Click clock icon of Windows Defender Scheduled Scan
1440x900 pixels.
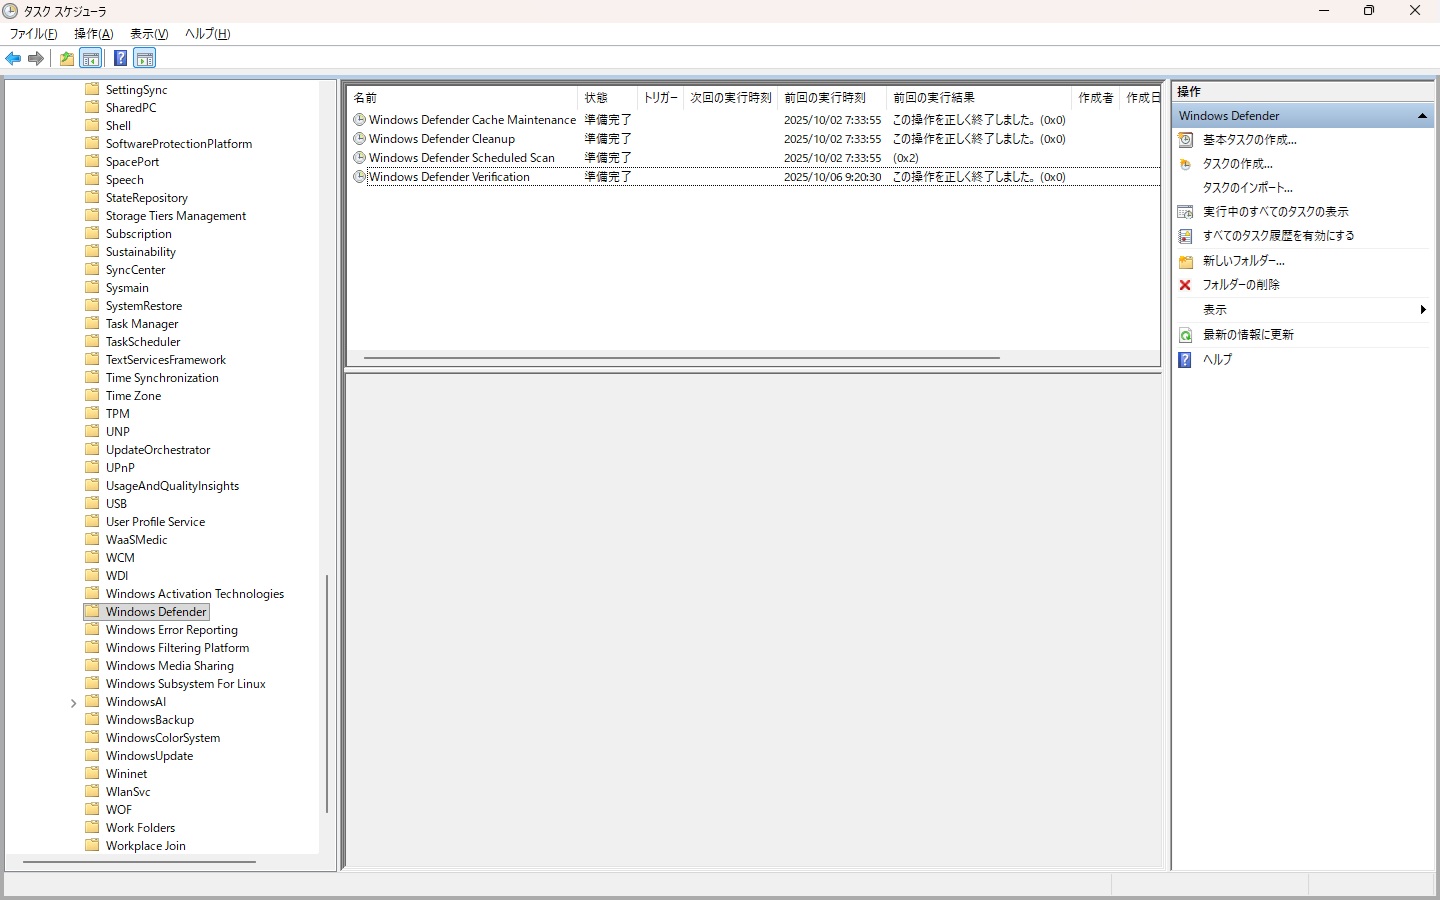click(x=359, y=158)
